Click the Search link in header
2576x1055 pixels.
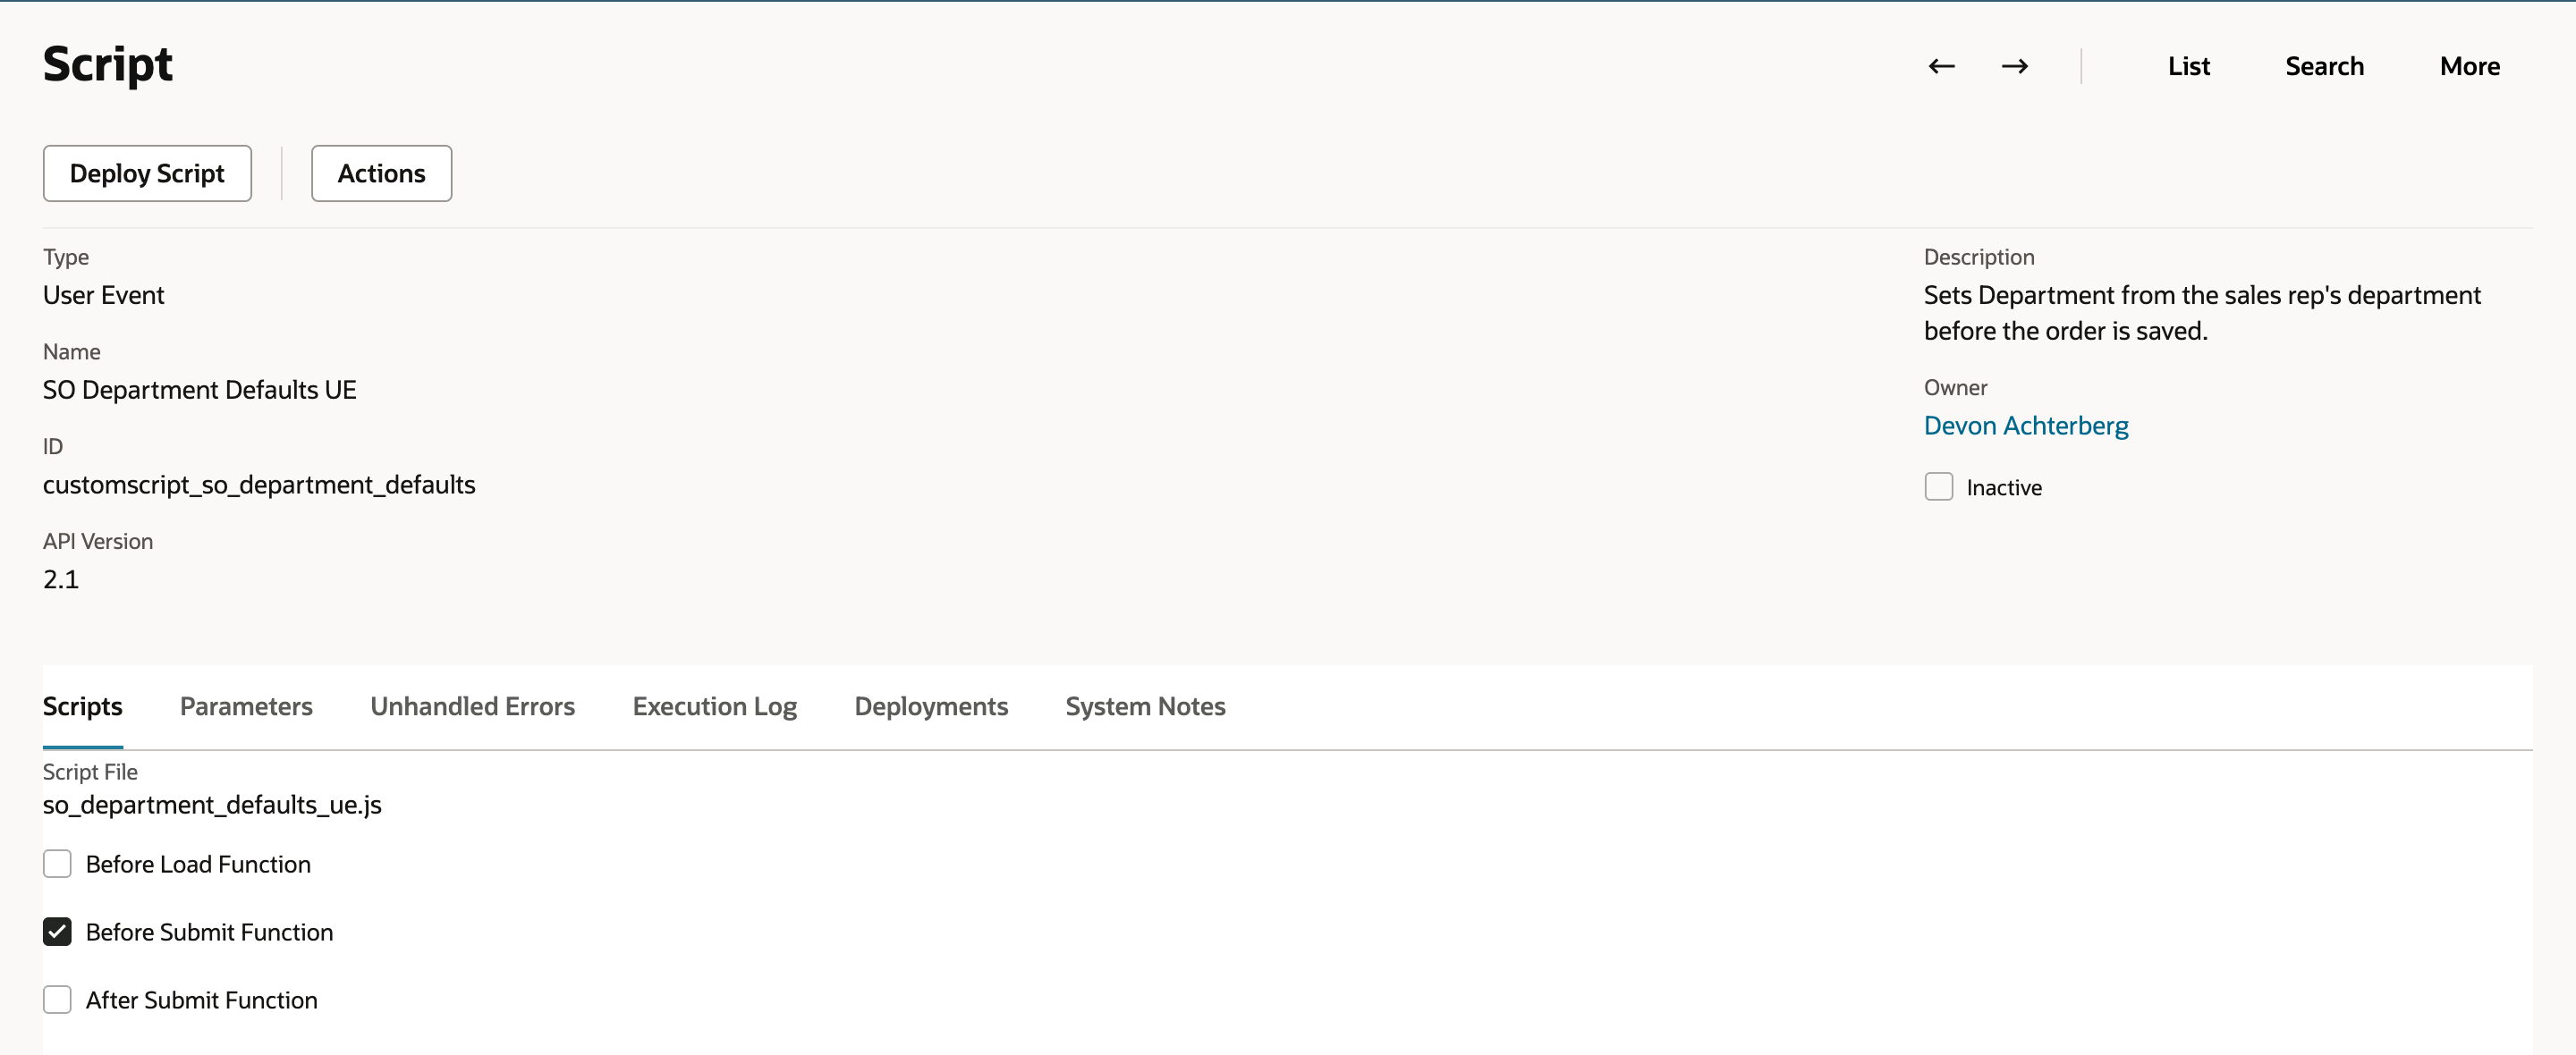(x=2324, y=66)
